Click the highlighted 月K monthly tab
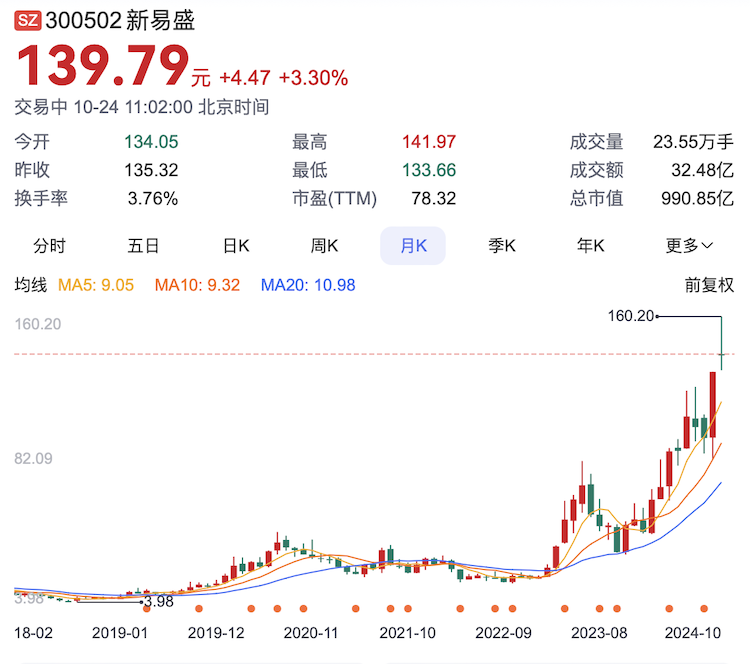 tap(413, 245)
